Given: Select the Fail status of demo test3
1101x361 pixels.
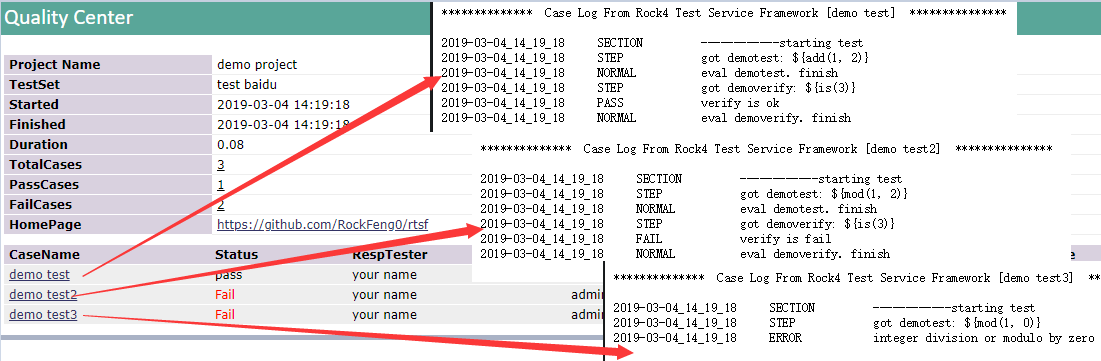Looking at the screenshot, I should pyautogui.click(x=225, y=315).
